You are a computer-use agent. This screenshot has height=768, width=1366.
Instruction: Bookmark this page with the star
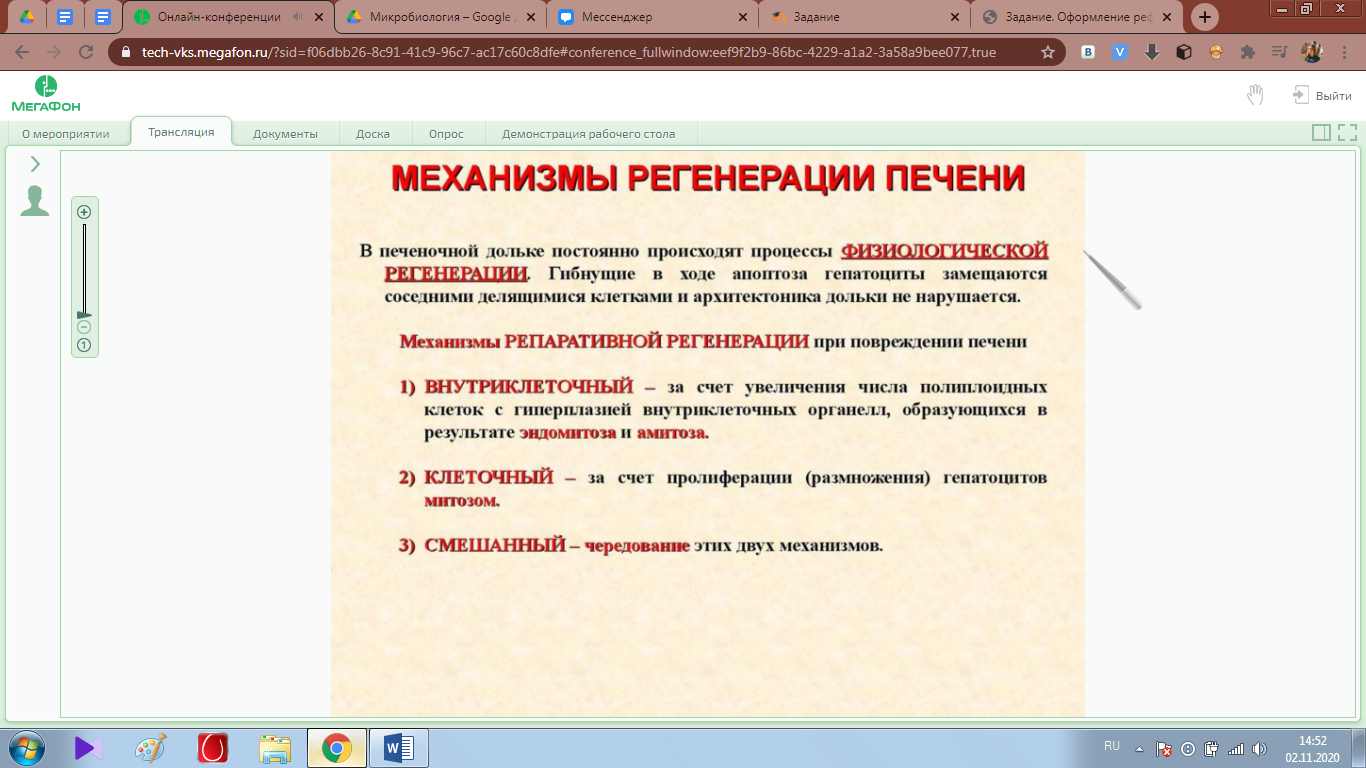(x=1047, y=52)
